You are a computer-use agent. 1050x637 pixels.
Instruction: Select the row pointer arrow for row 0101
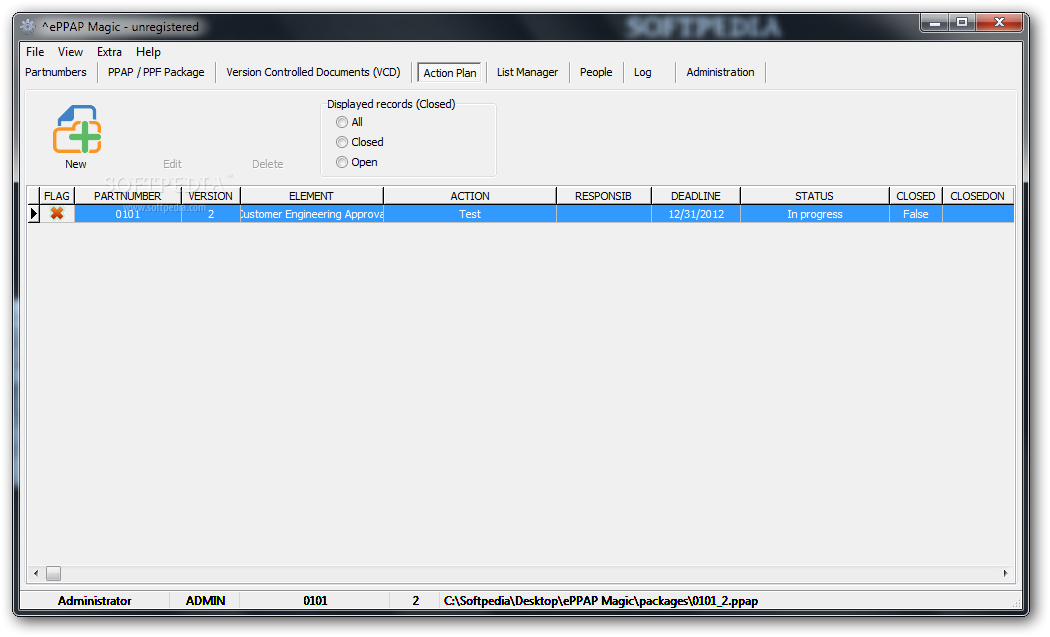coord(33,214)
